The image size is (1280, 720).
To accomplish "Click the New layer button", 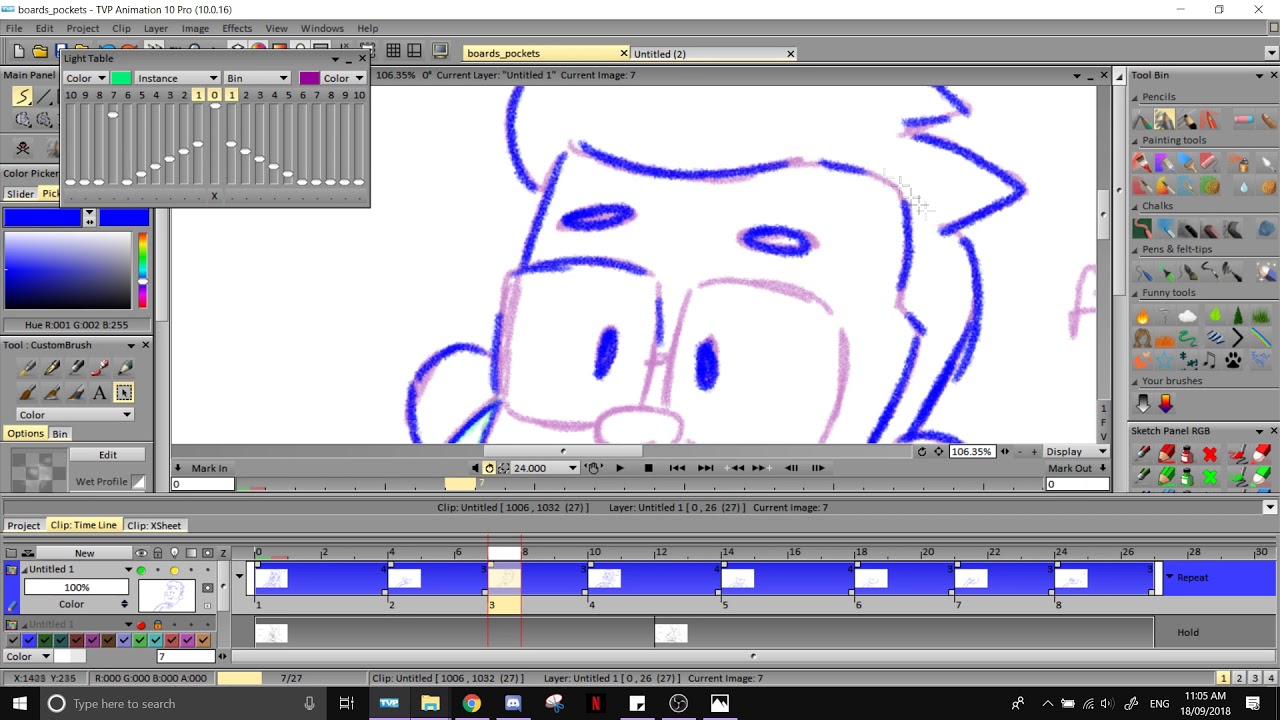I will tap(84, 553).
